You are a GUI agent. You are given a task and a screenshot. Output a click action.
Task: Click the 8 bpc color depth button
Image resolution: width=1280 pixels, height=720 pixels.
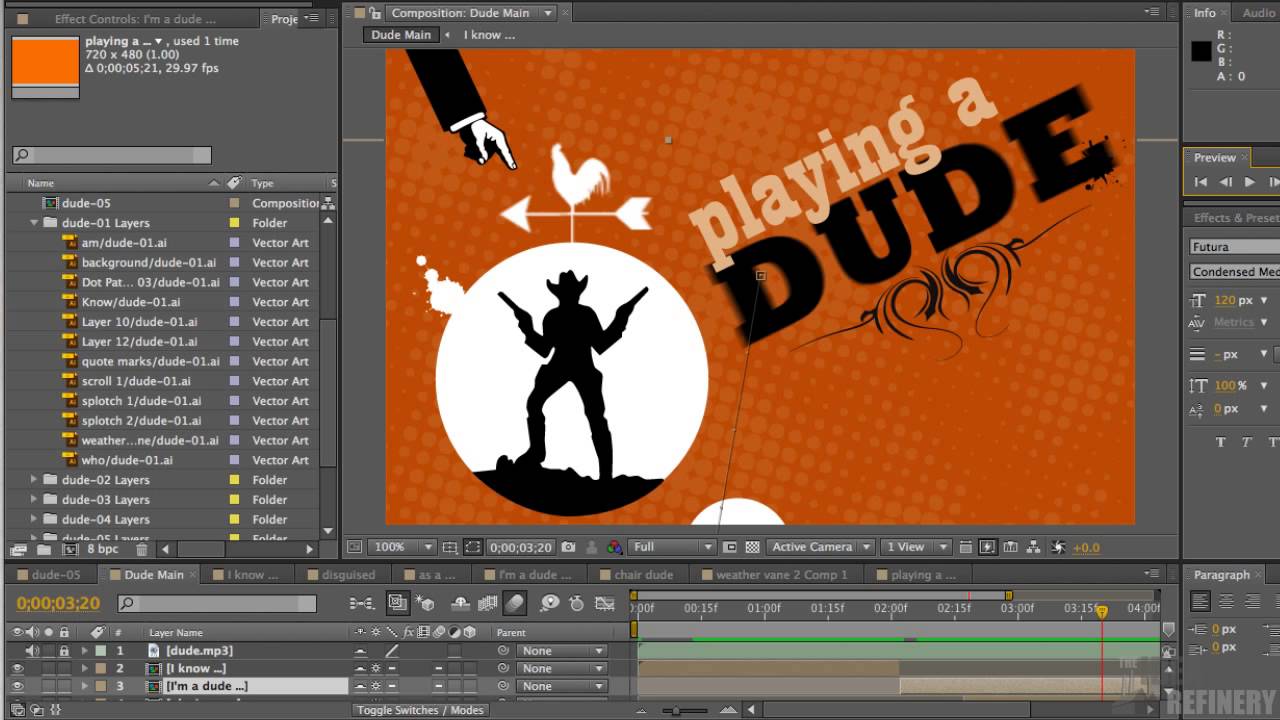pyautogui.click(x=103, y=549)
